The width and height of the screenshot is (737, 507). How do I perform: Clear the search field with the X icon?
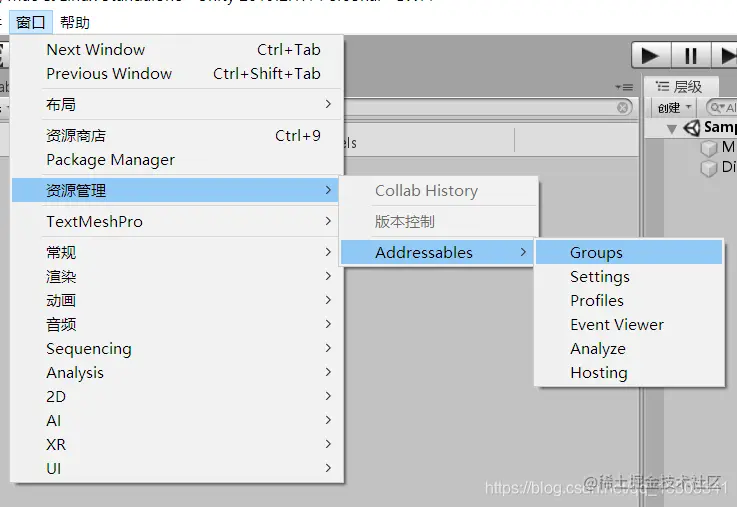point(622,108)
